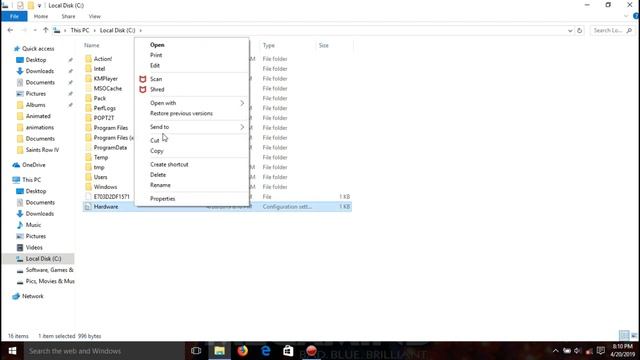Choose Delete in the context menu
Viewport: 640px width, 360px height.
pos(158,175)
